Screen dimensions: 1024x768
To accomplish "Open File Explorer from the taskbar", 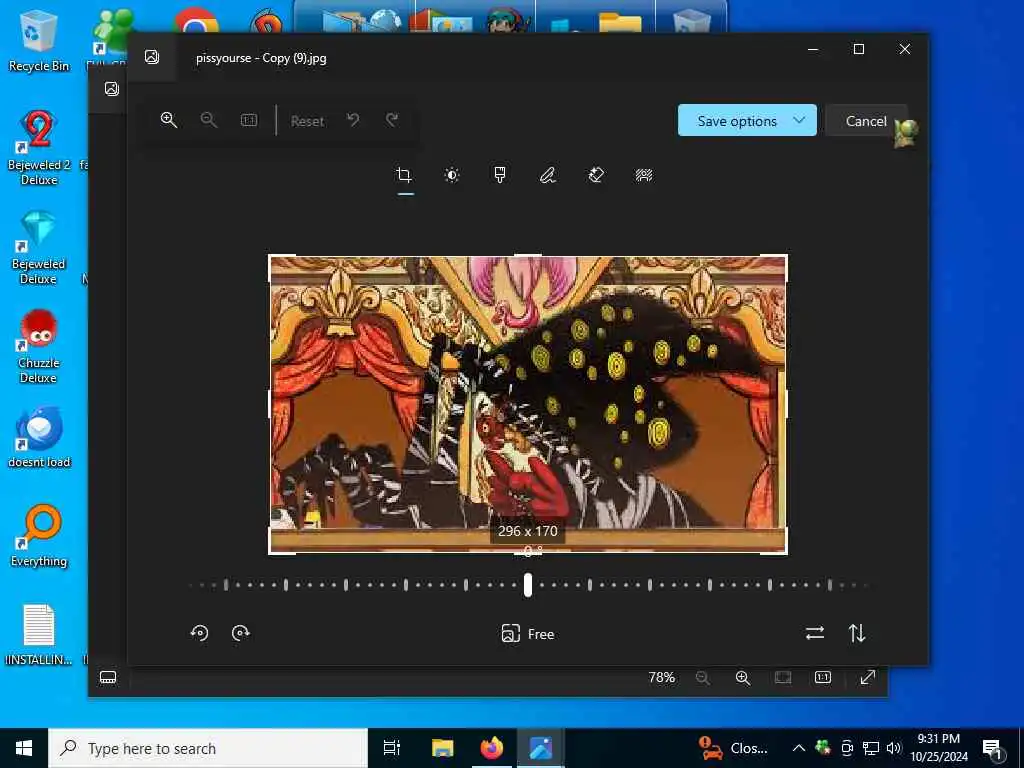I will coord(442,748).
